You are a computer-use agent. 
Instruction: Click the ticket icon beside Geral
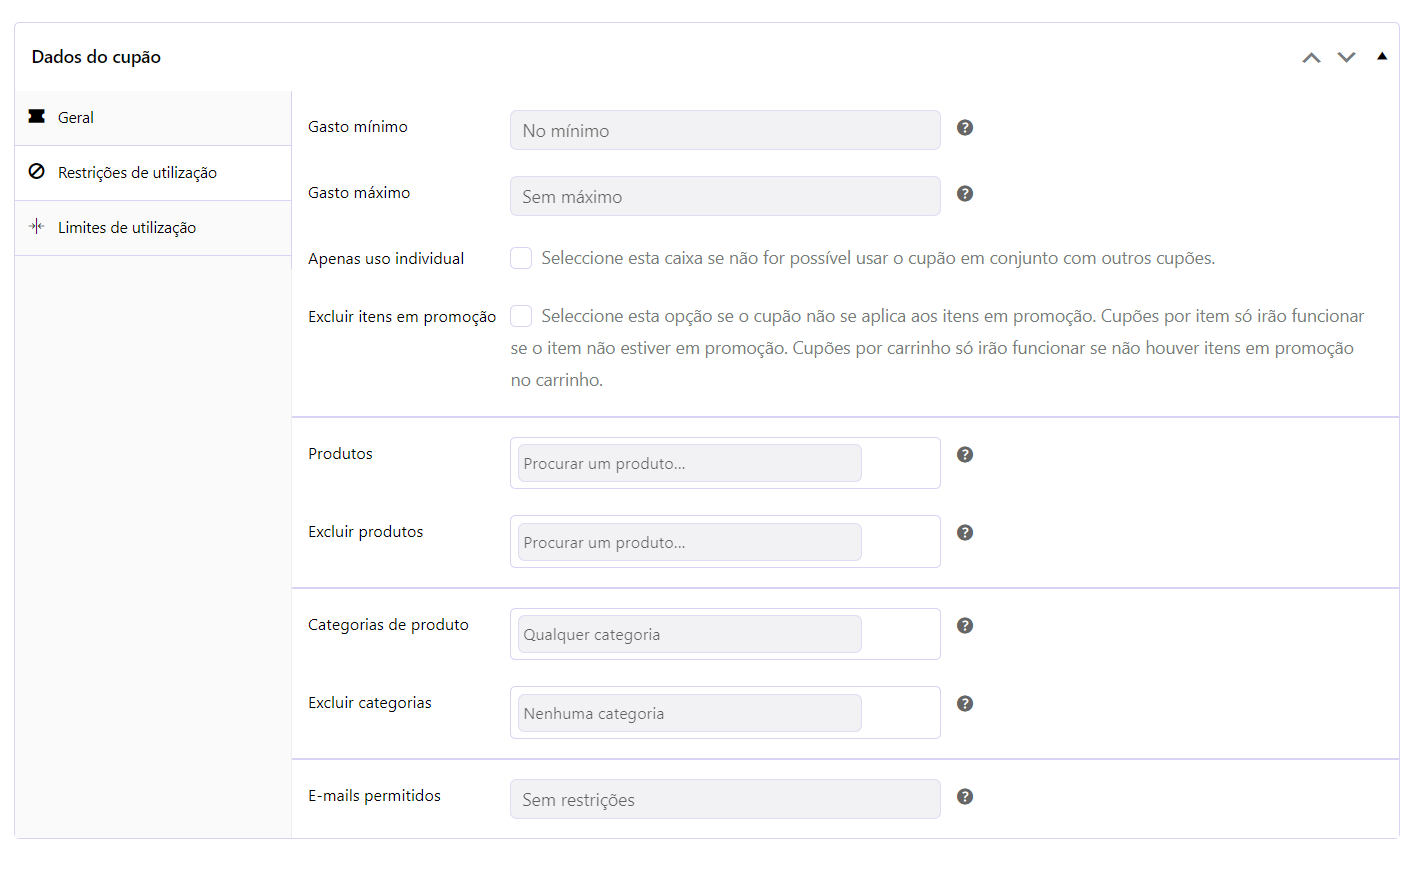pos(37,116)
